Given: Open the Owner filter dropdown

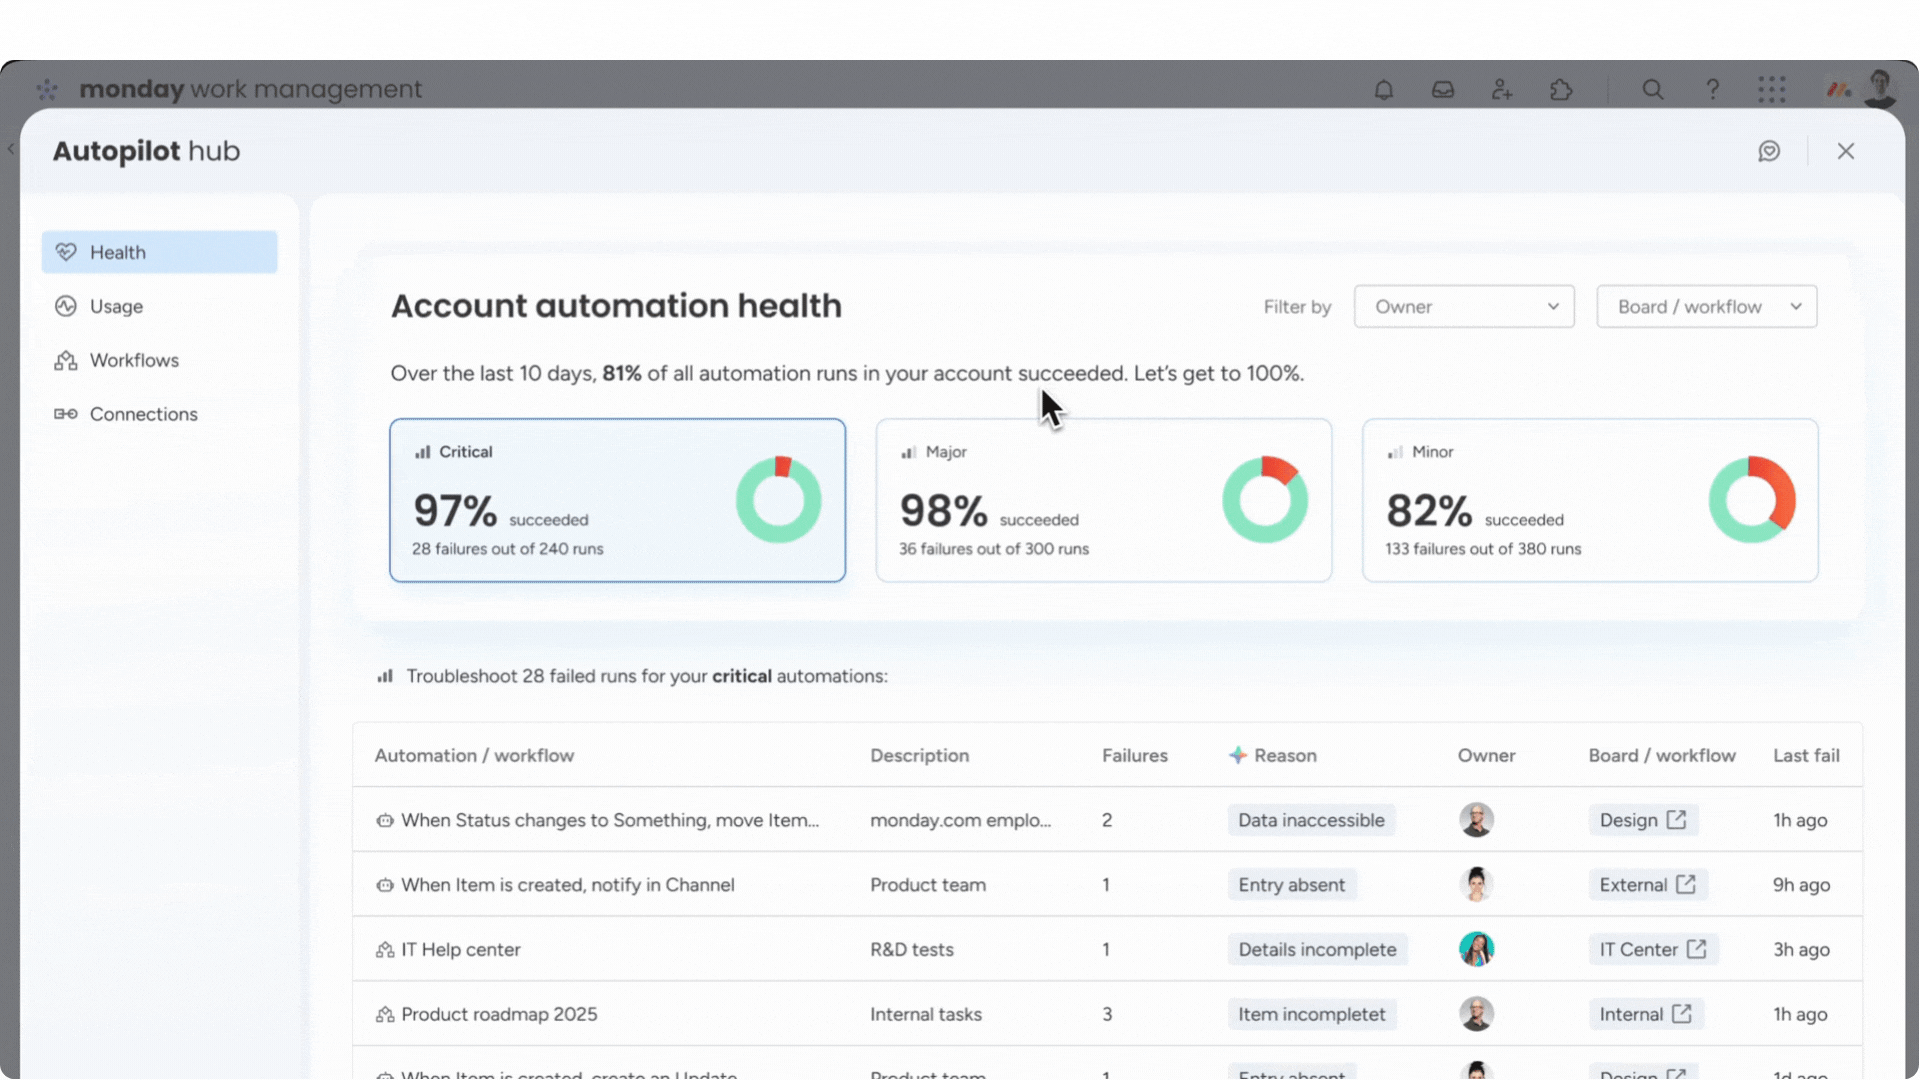Looking at the screenshot, I should pos(1463,306).
